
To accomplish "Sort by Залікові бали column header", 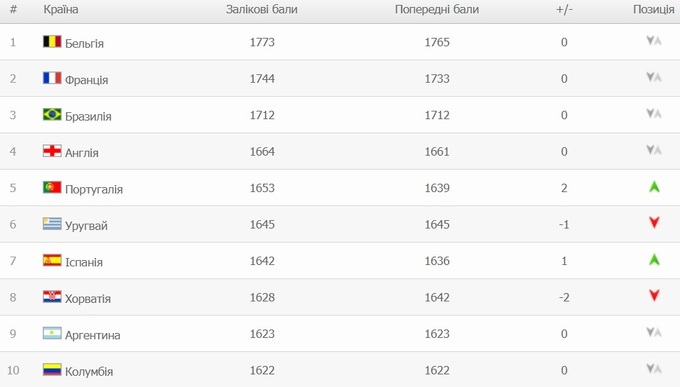I will pyautogui.click(x=262, y=10).
